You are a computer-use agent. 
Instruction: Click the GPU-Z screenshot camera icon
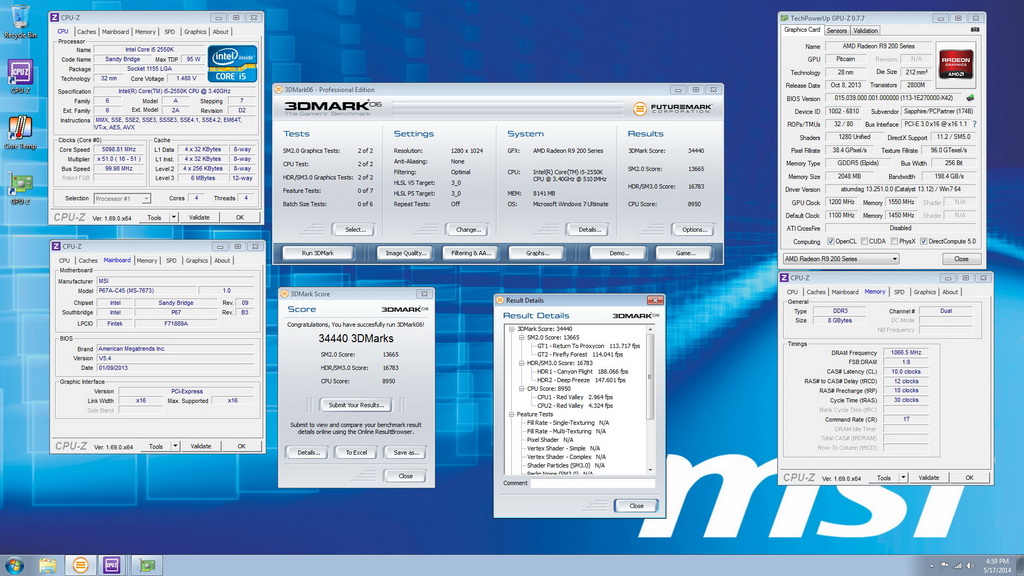tap(975, 30)
